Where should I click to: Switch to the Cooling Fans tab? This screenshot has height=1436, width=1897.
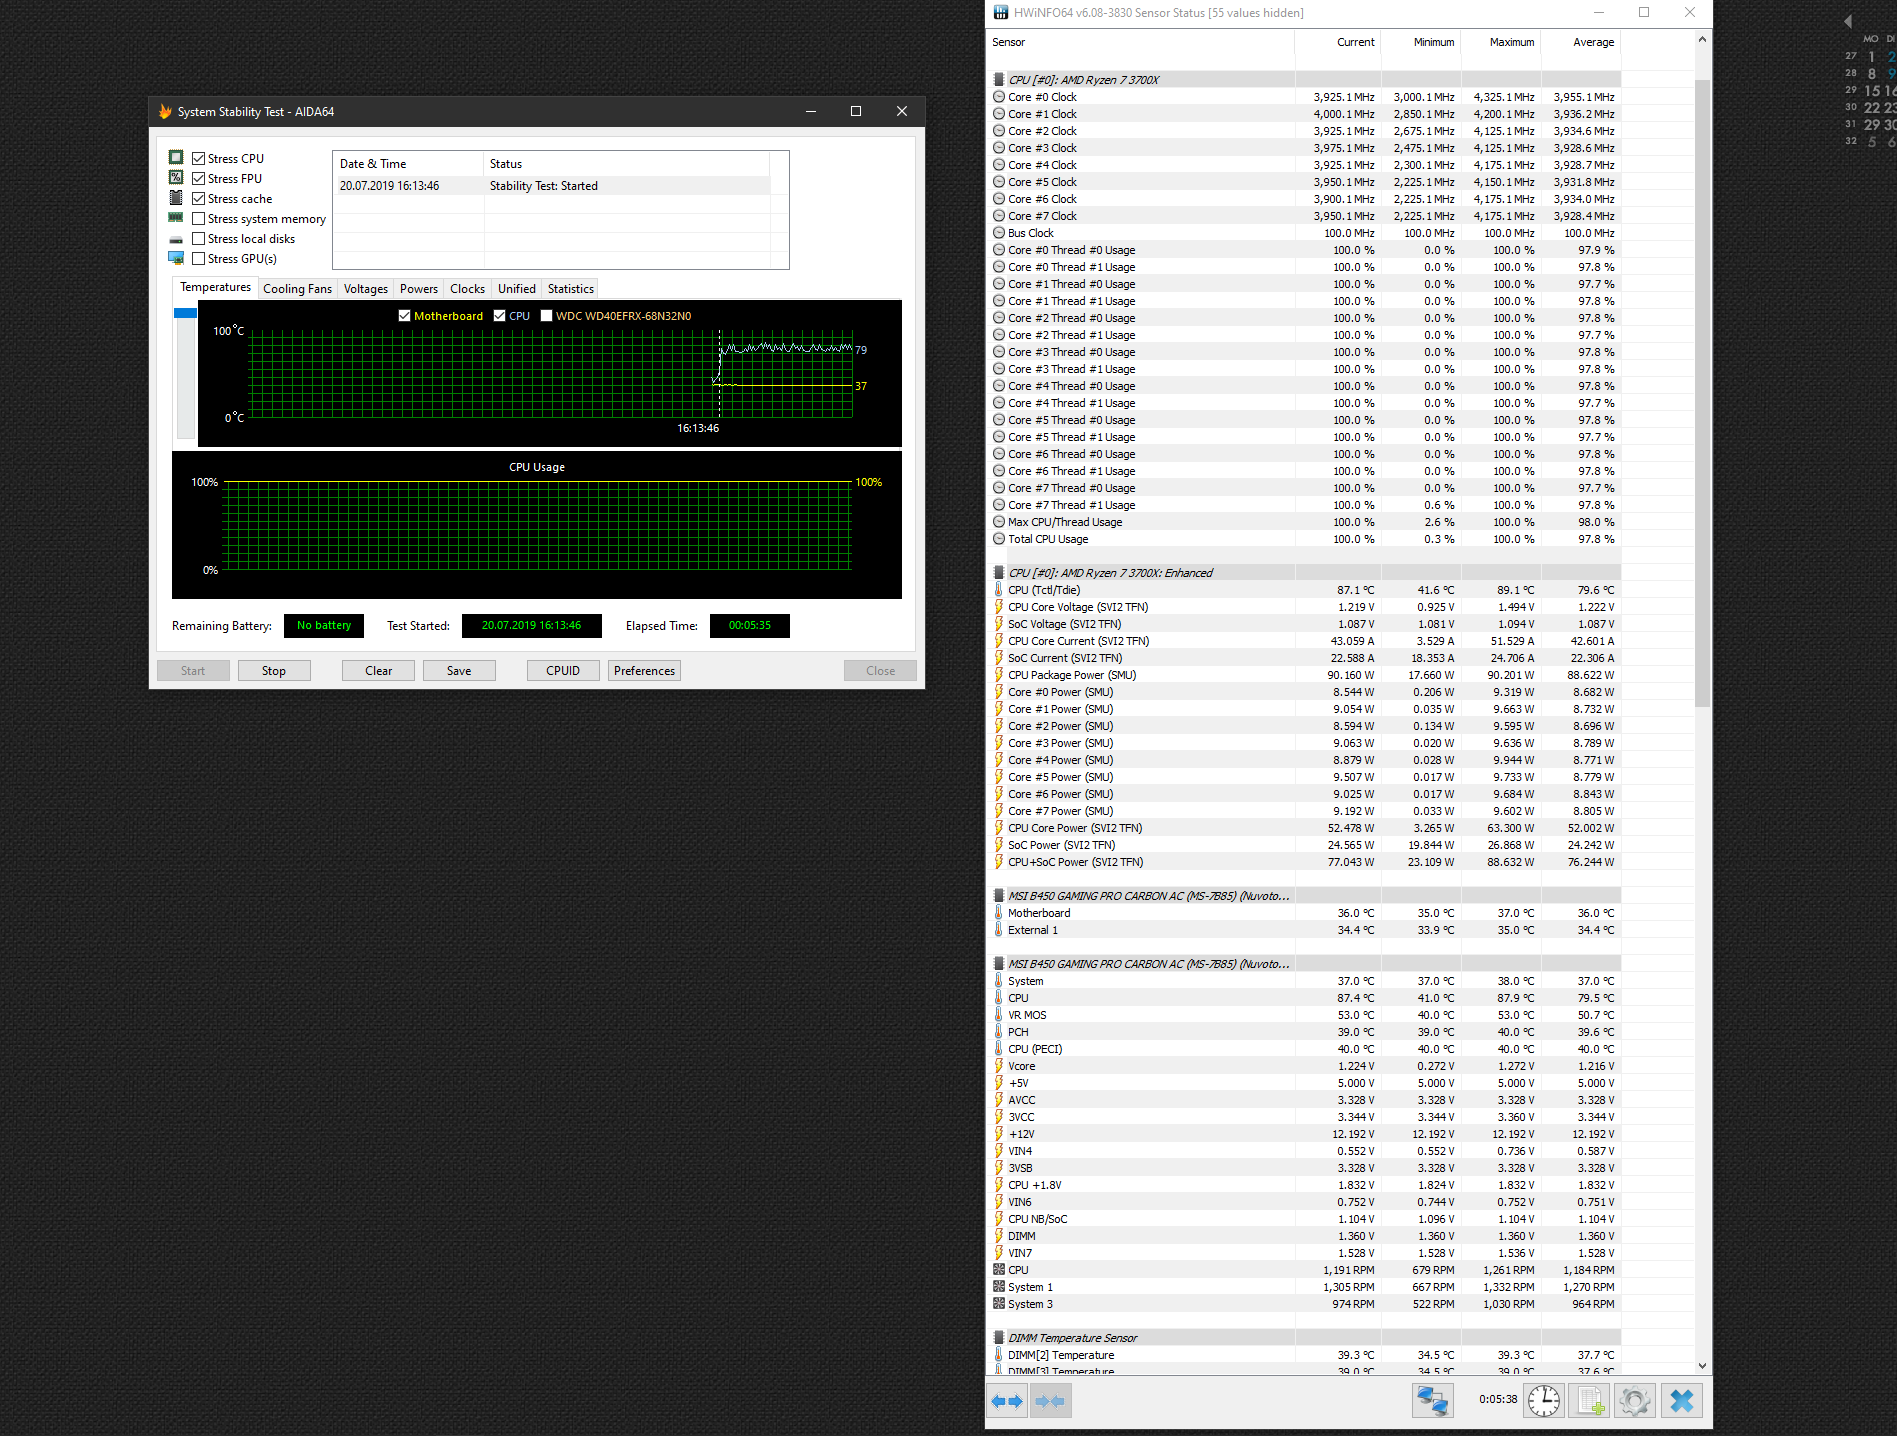click(x=297, y=289)
